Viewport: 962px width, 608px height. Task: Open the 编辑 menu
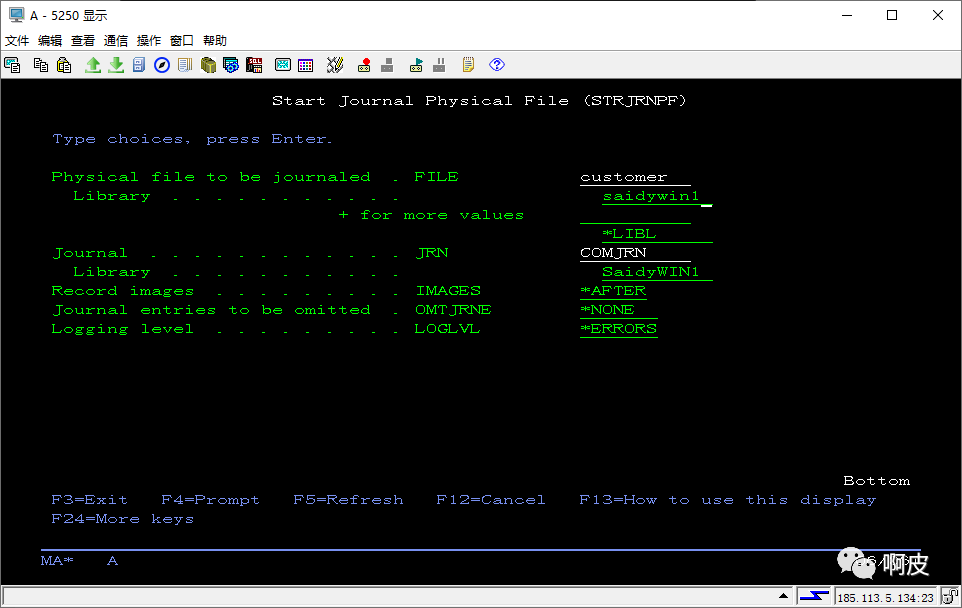[50, 40]
